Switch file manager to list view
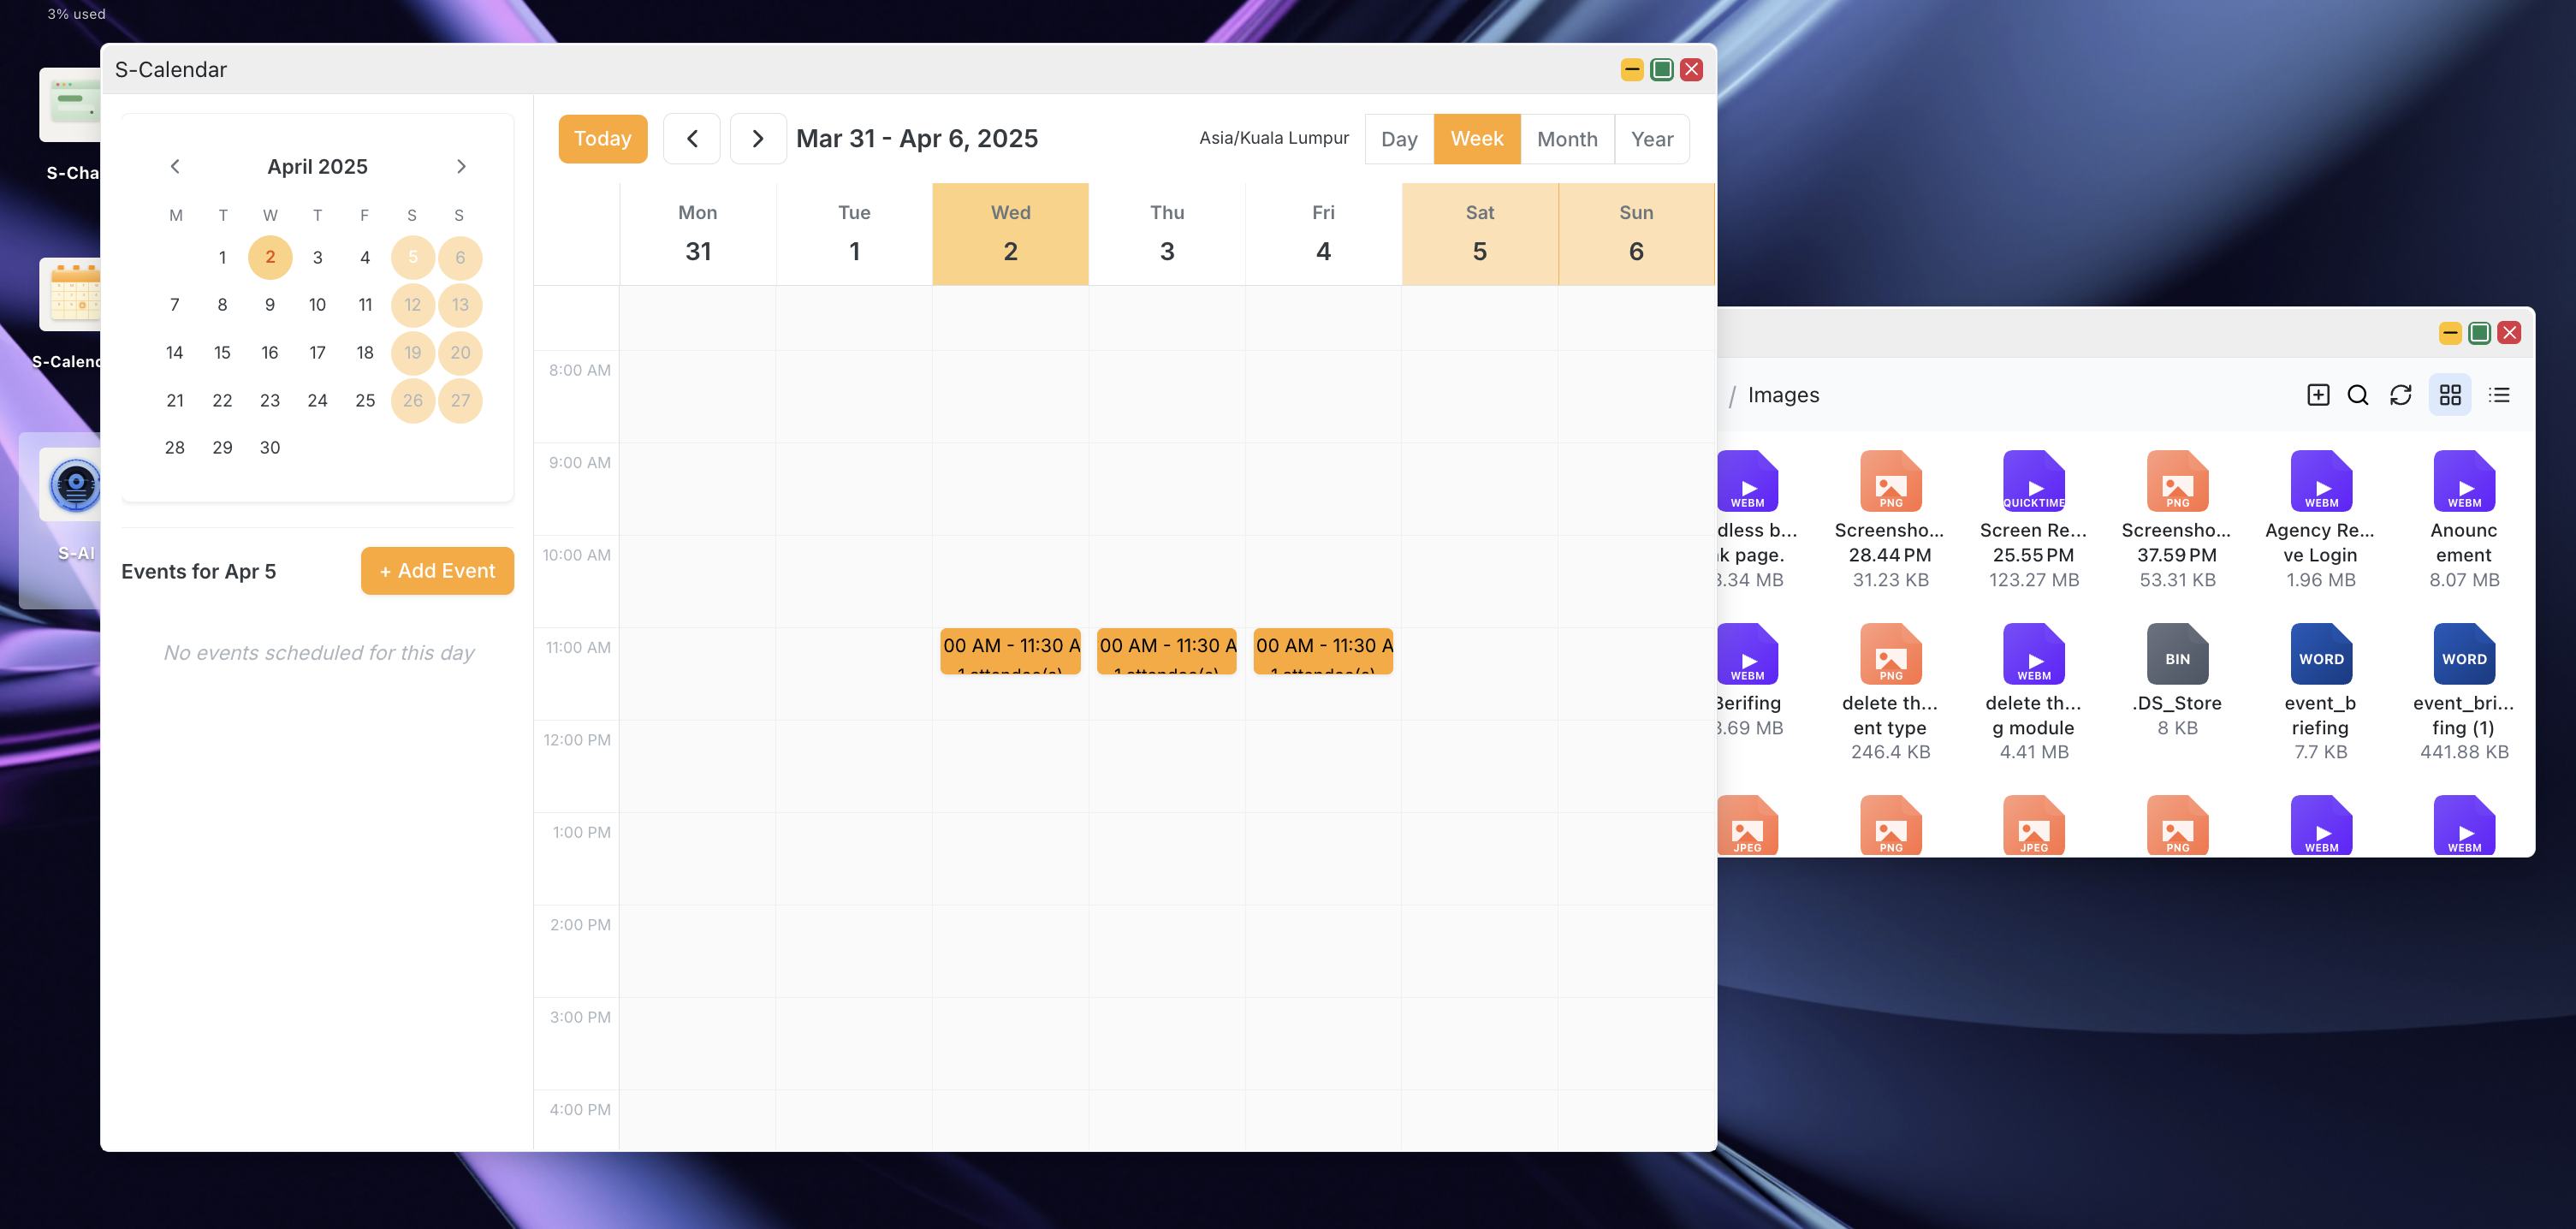2576x1229 pixels. click(2498, 395)
